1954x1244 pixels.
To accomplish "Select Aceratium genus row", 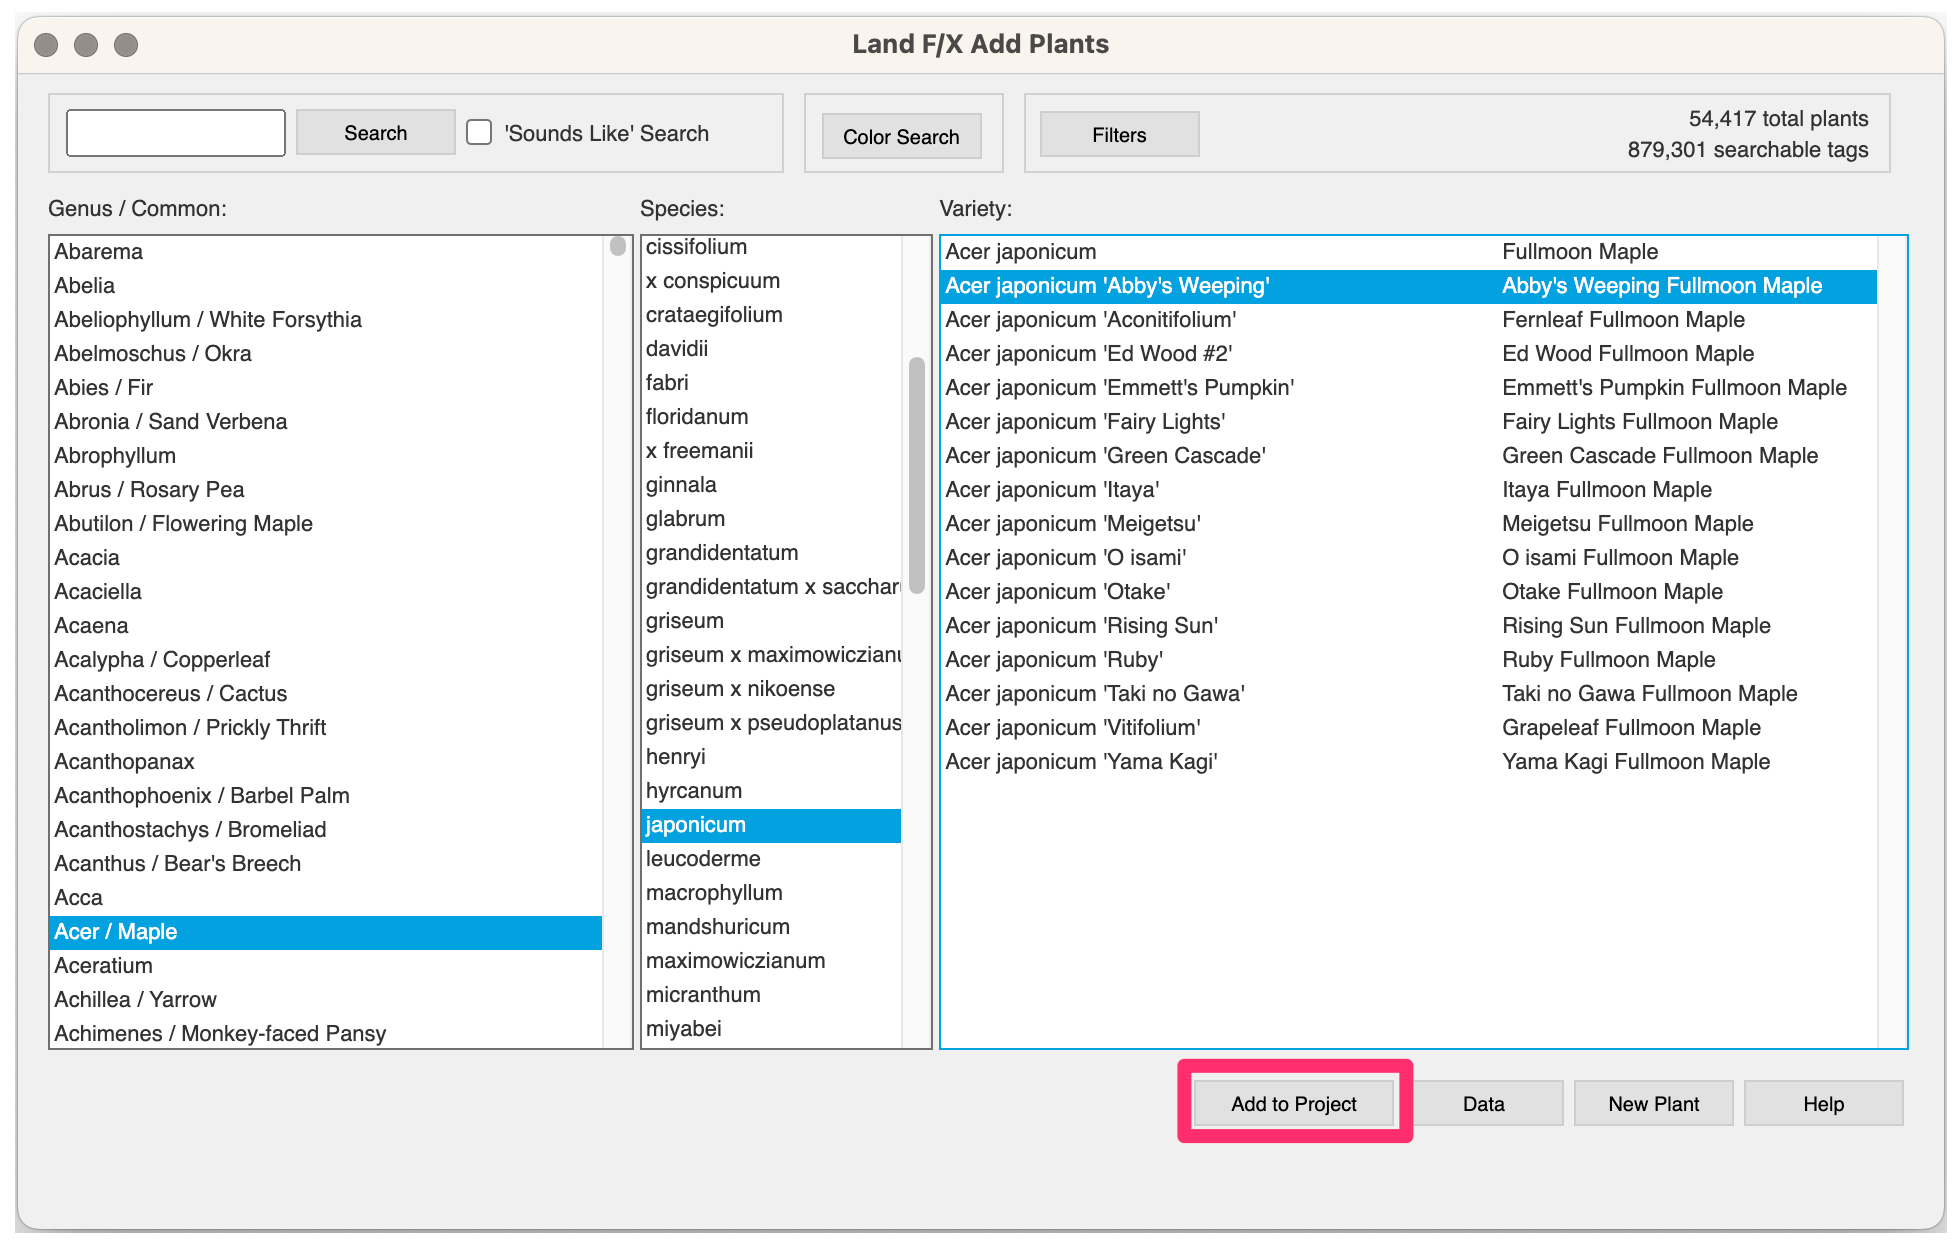I will [326, 966].
